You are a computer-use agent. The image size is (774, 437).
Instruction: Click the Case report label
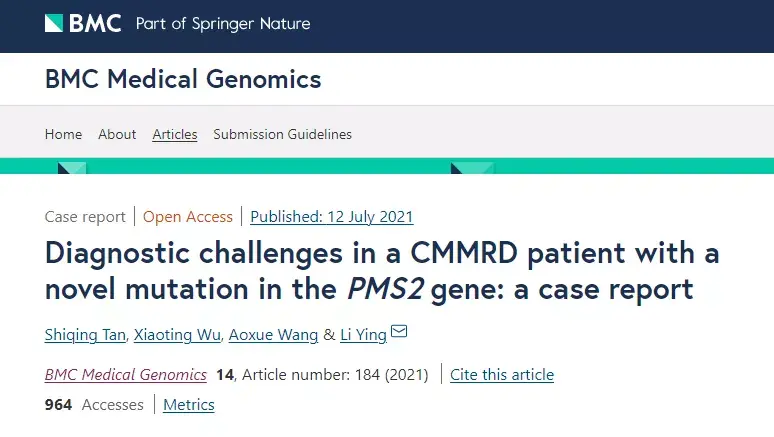(x=85, y=217)
